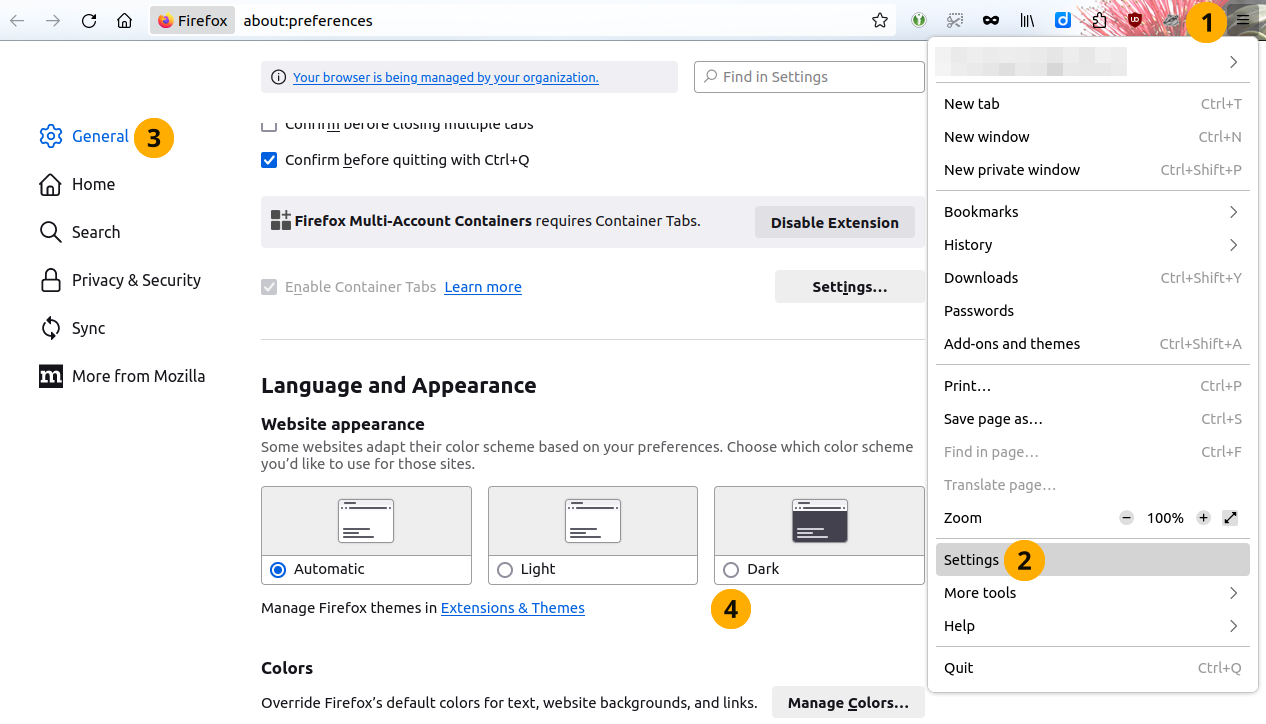This screenshot has height=724, width=1266.
Task: Select the Dark website appearance option
Action: pos(731,569)
